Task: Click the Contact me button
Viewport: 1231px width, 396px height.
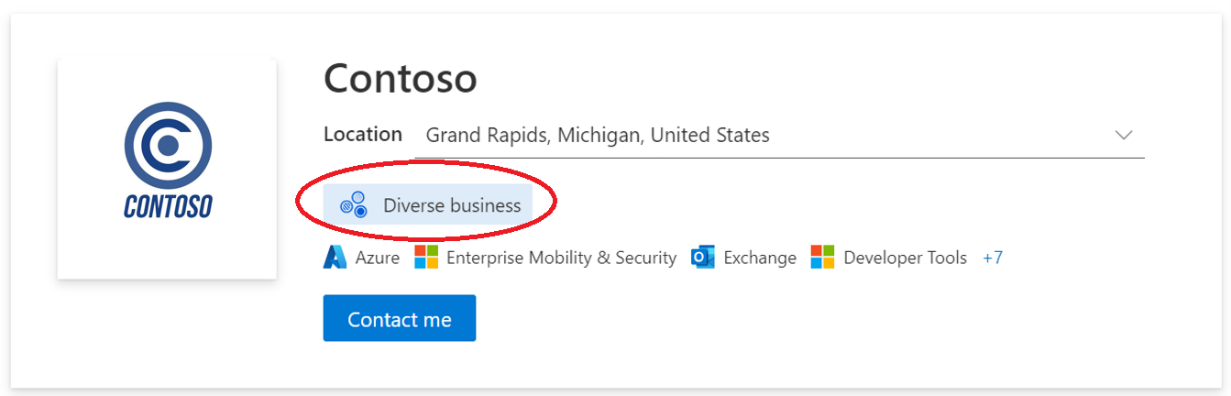Action: click(x=399, y=318)
